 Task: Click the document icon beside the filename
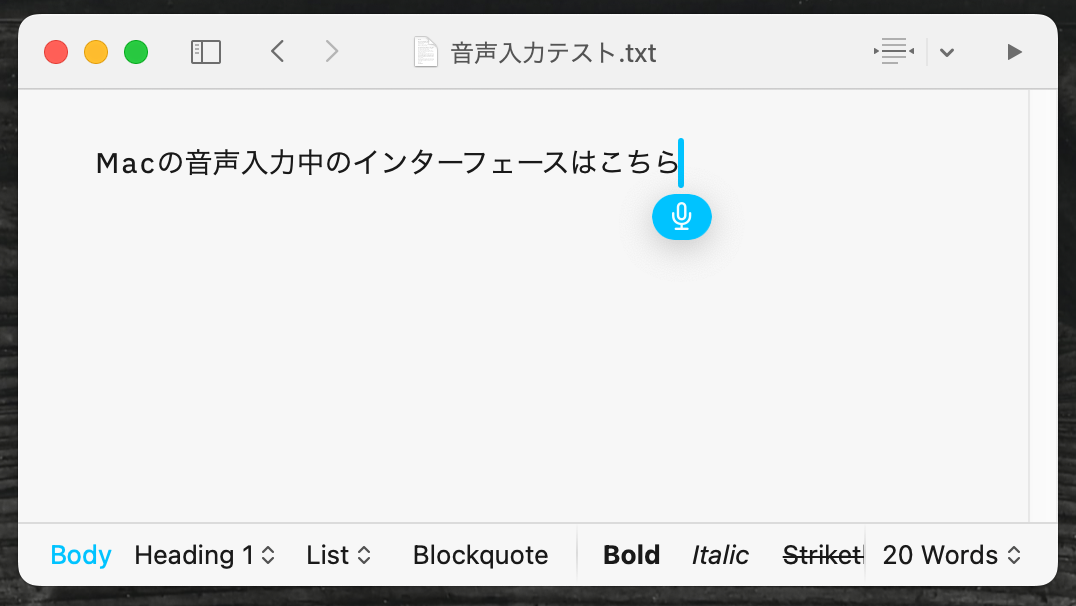426,52
